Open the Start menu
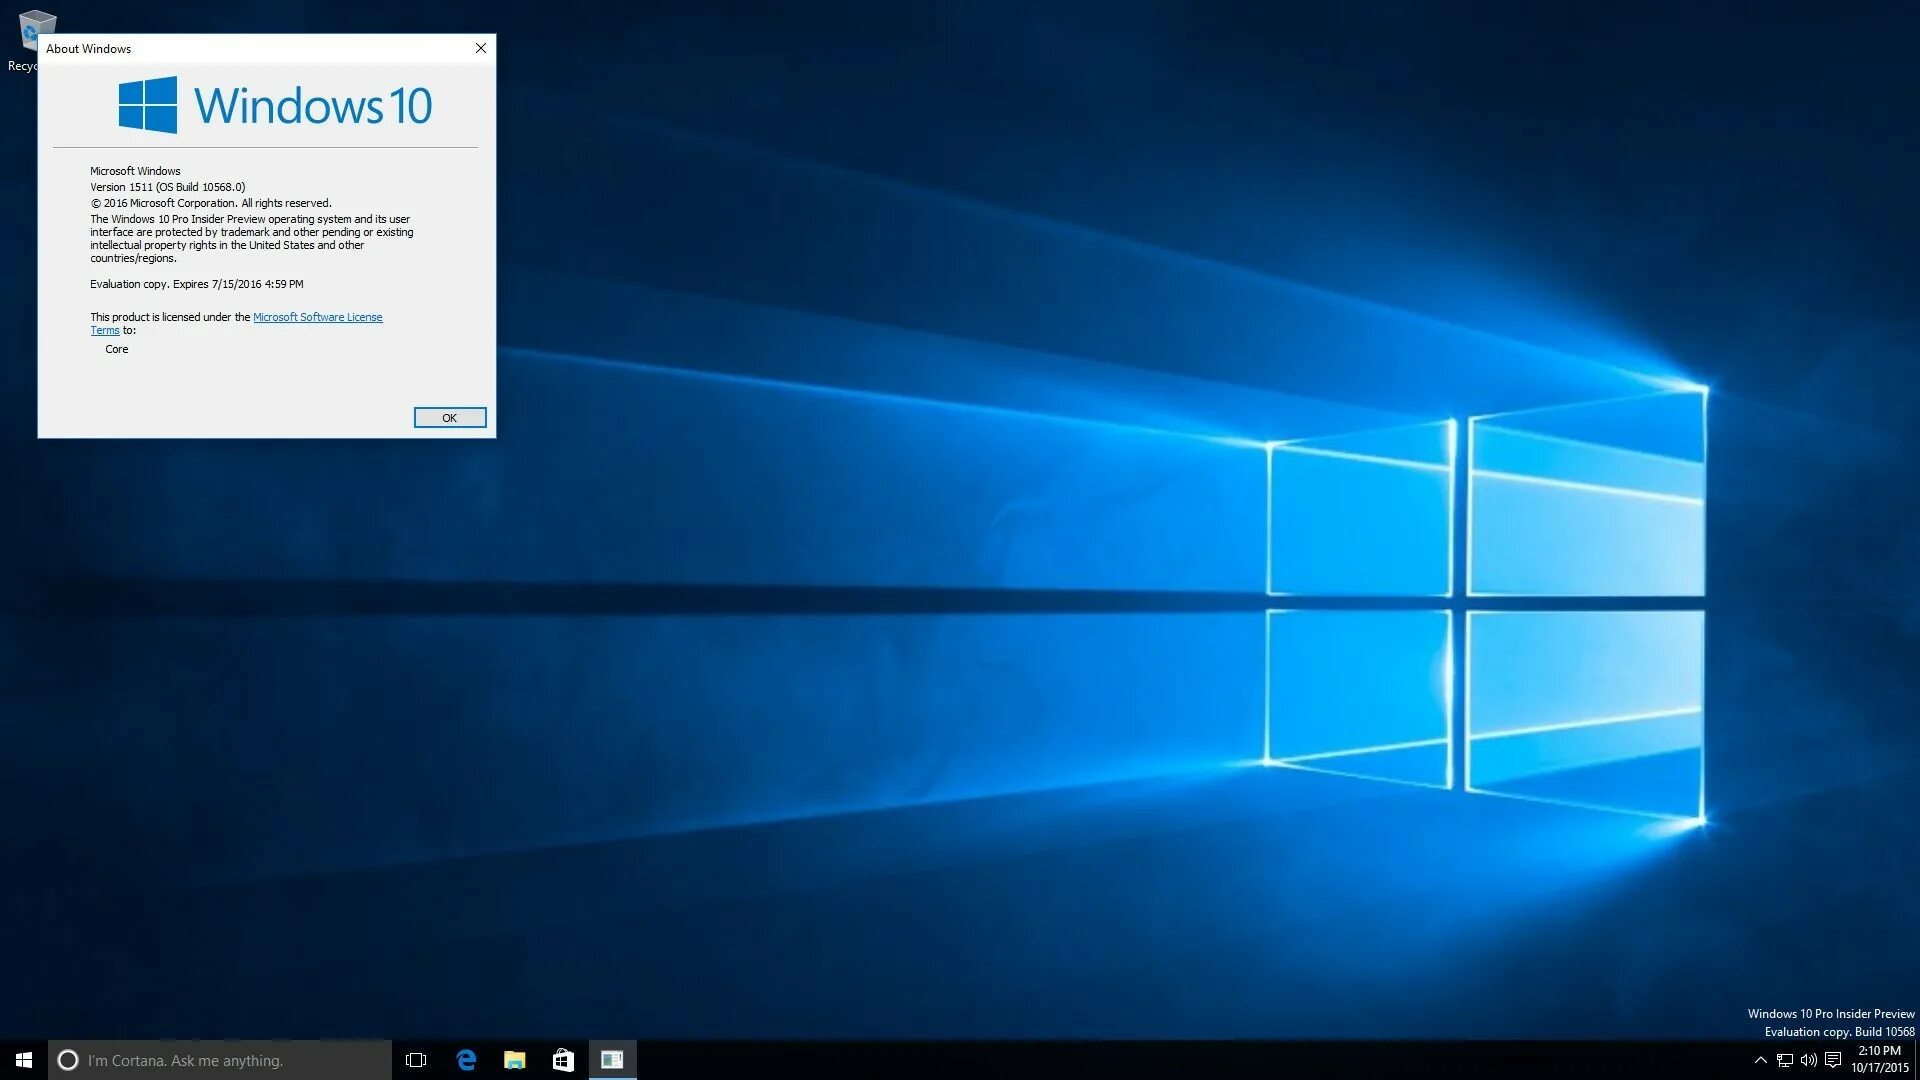 point(24,1060)
